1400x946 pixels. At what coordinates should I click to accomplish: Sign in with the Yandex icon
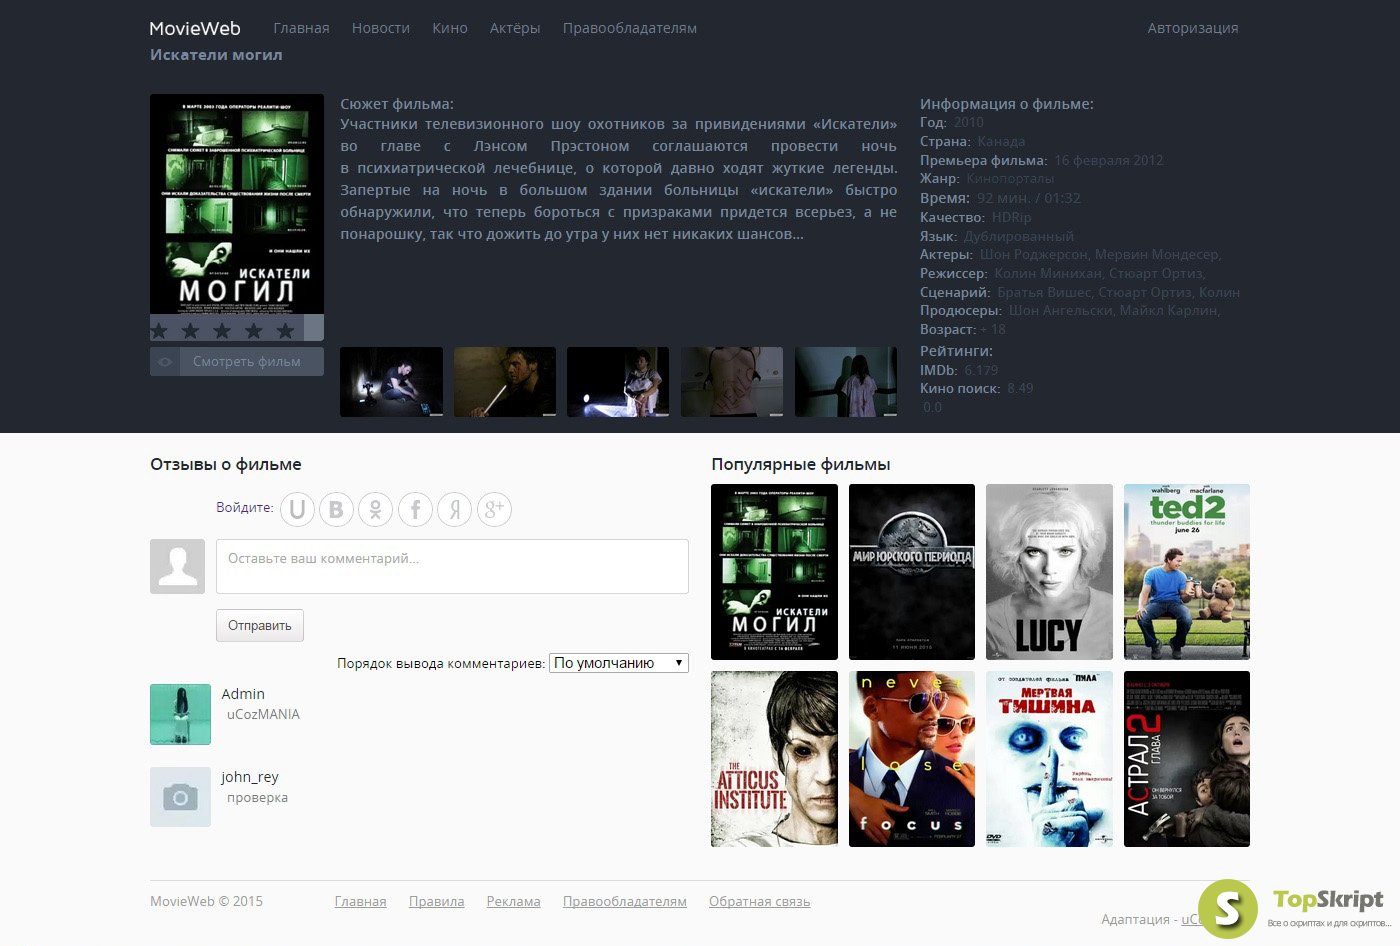coord(455,509)
